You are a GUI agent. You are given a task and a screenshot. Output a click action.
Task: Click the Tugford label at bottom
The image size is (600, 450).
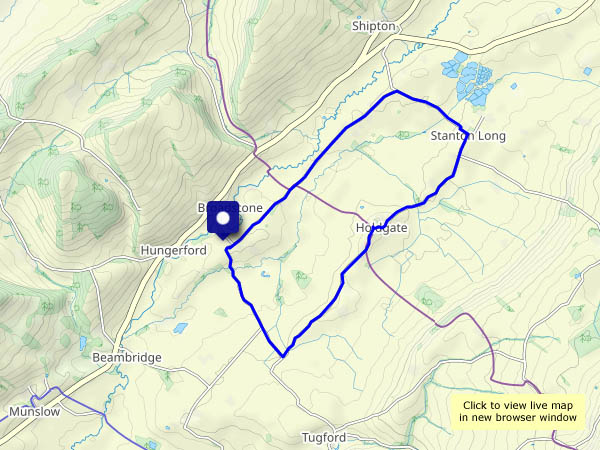coord(324,437)
